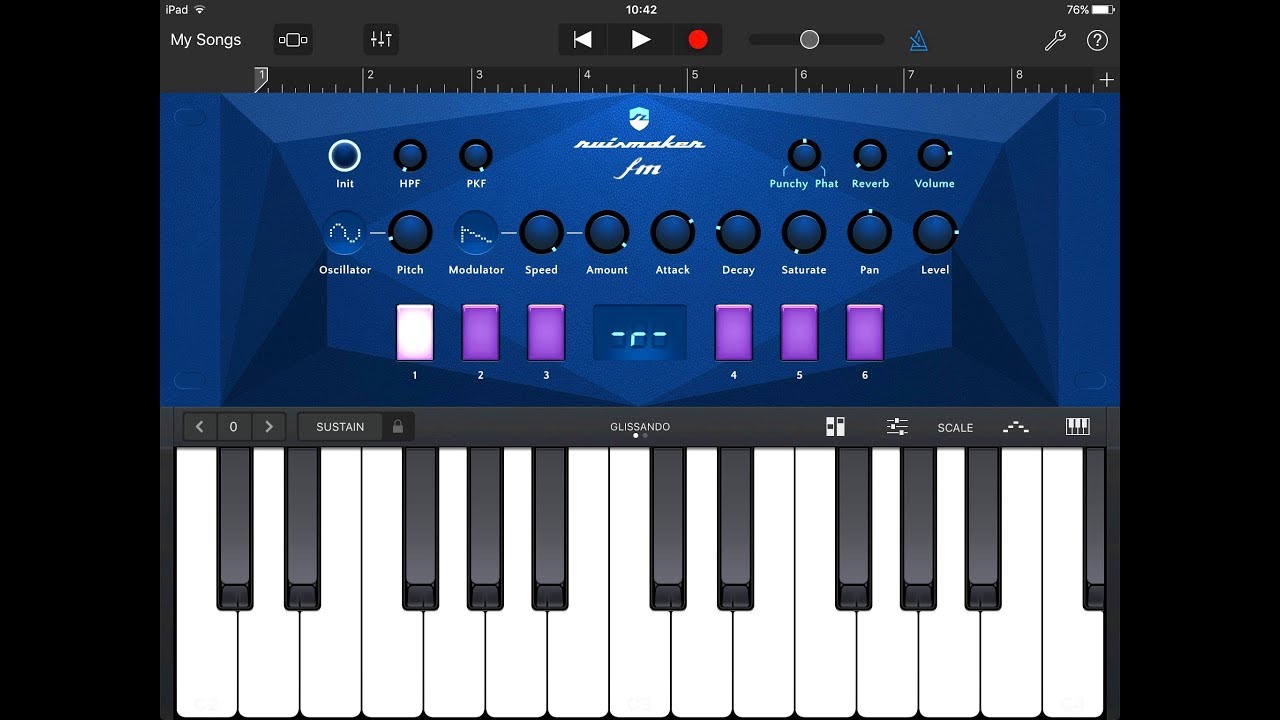Tap the center blue display
Image resolution: width=1280 pixels, height=720 pixels.
(640, 333)
